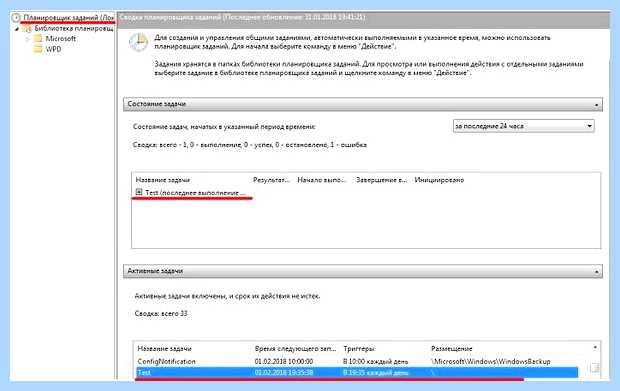Sort by Результат column header
620x391 pixels.
point(271,180)
